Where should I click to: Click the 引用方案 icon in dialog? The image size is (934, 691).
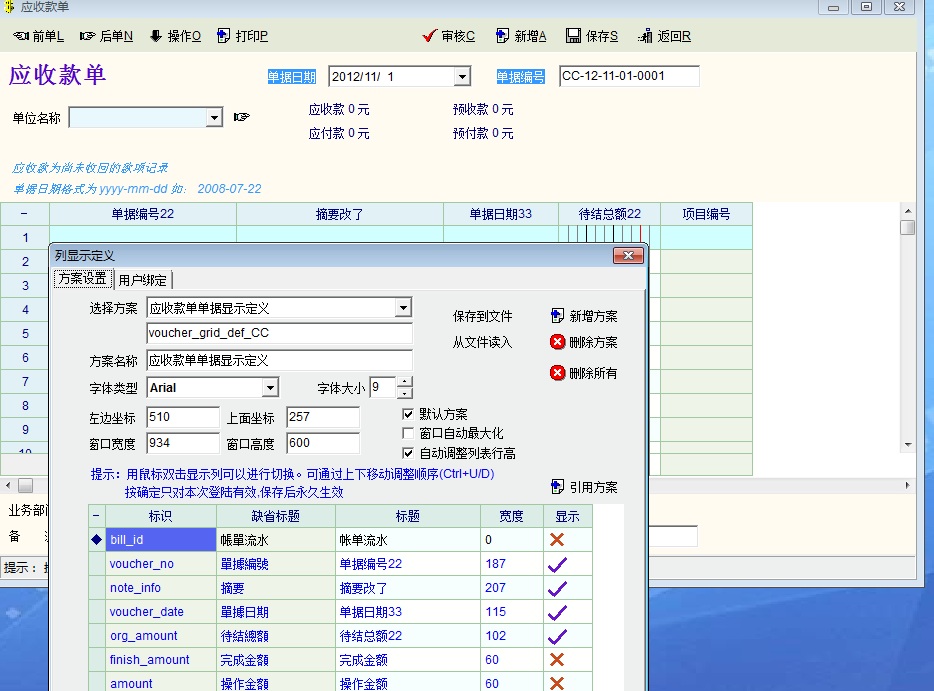pos(558,487)
